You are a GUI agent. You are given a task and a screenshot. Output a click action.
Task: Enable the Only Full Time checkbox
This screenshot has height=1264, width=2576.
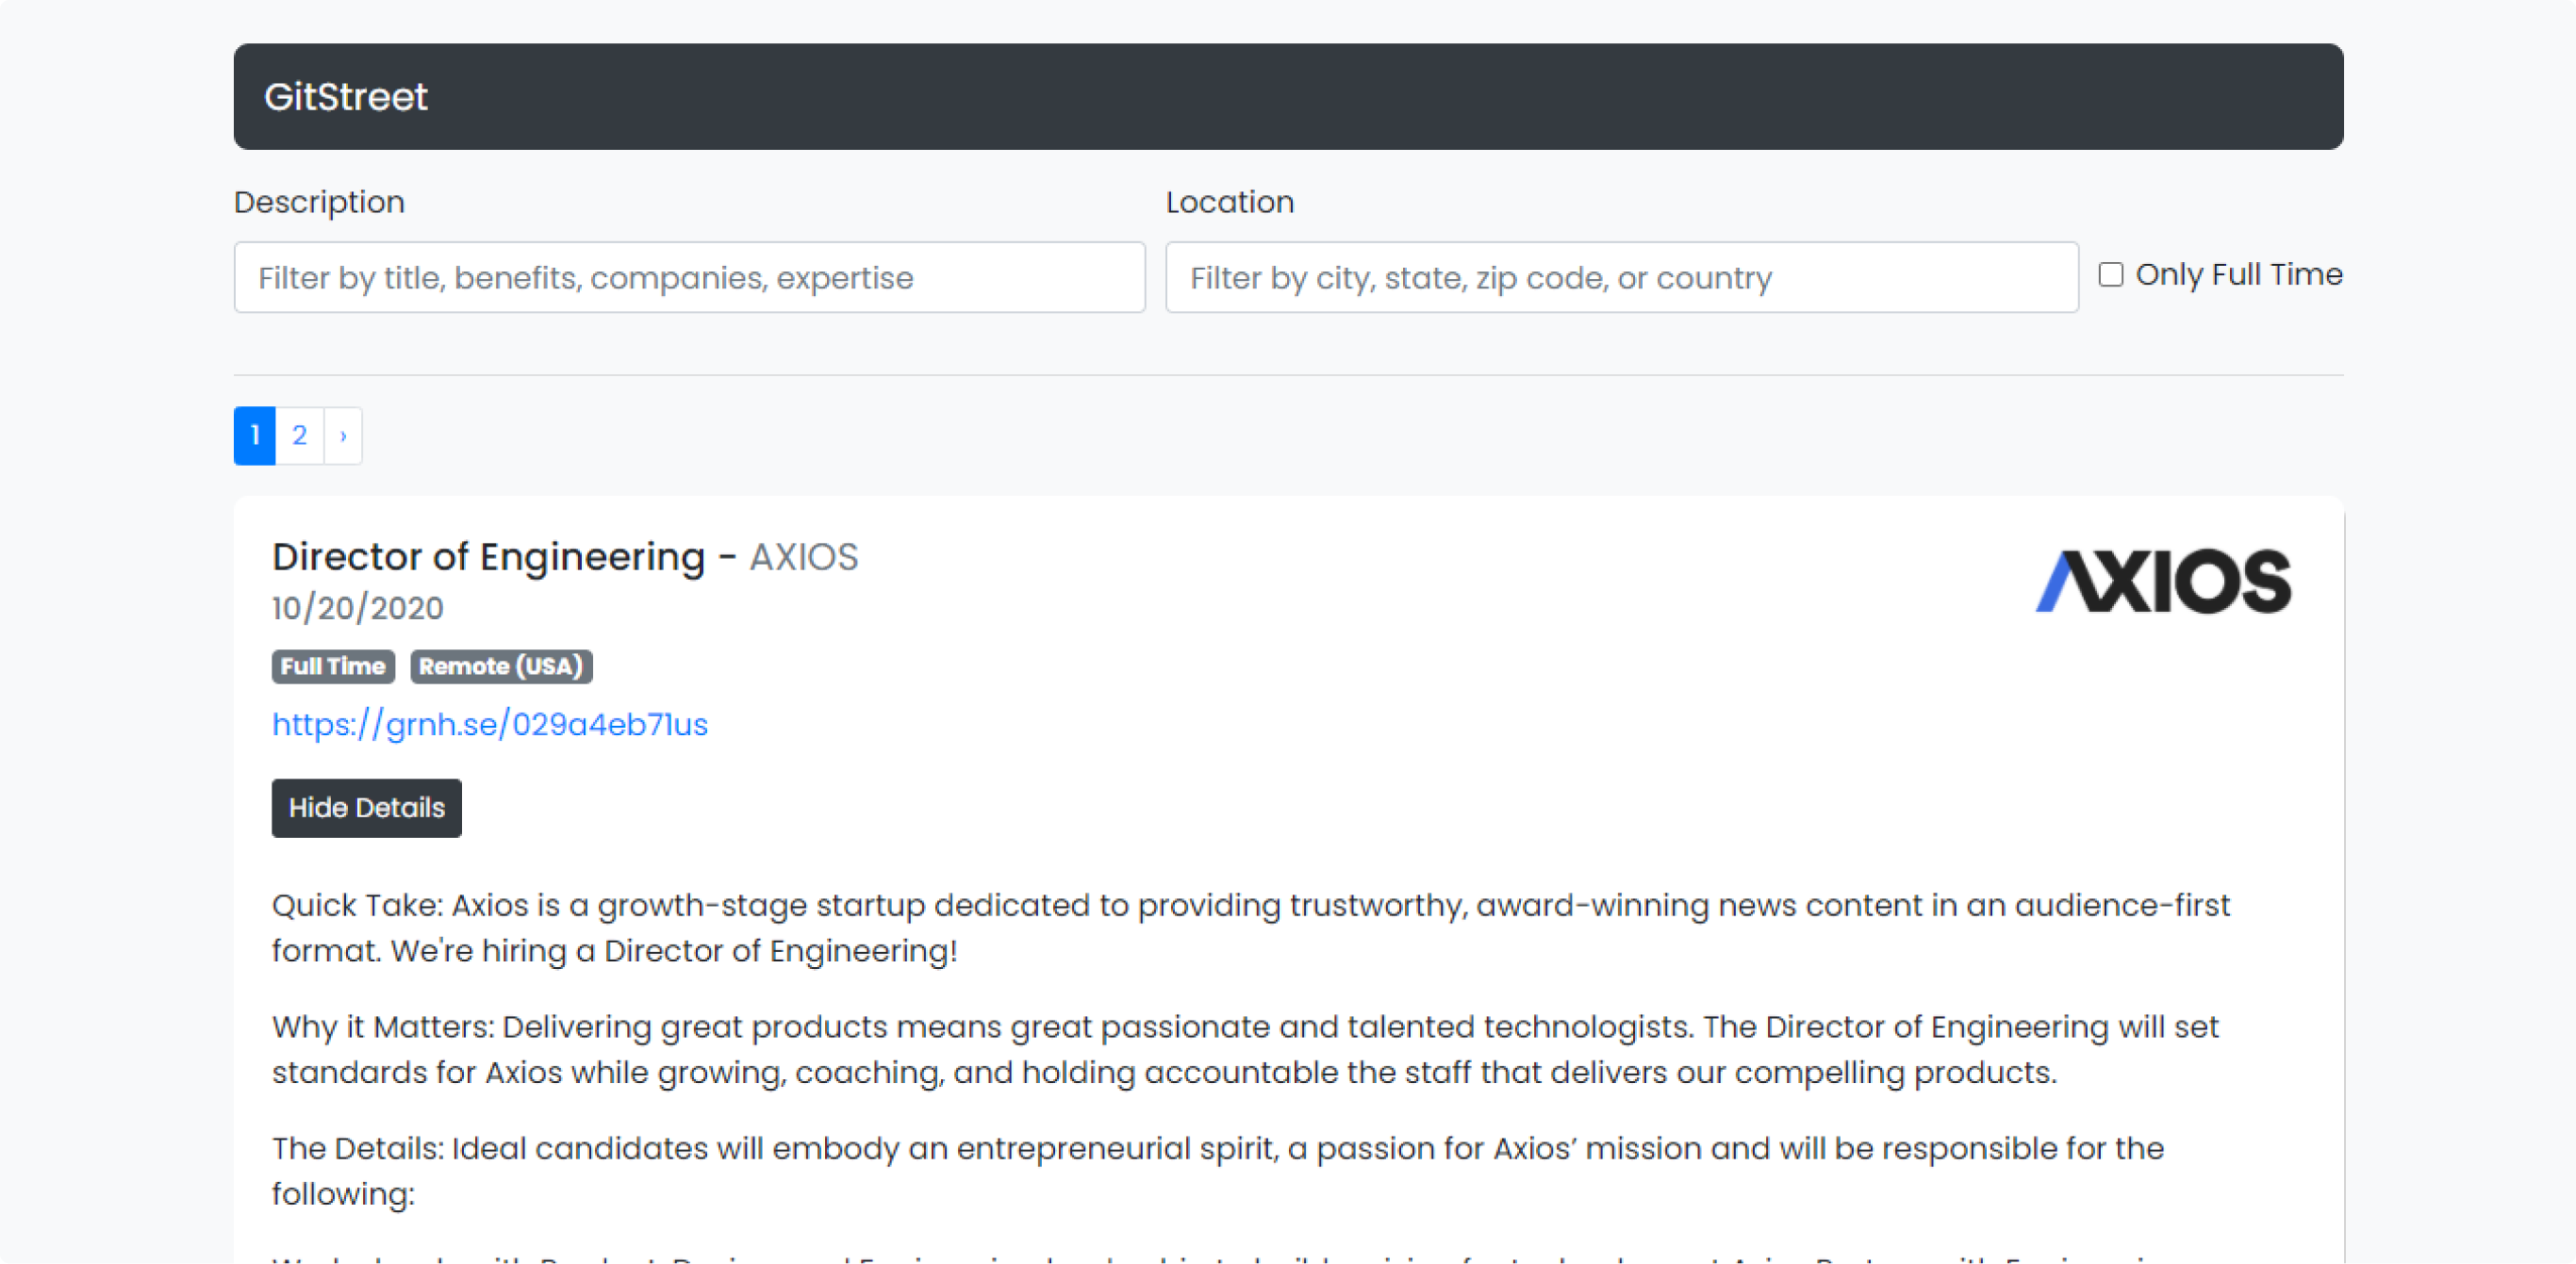point(2110,274)
